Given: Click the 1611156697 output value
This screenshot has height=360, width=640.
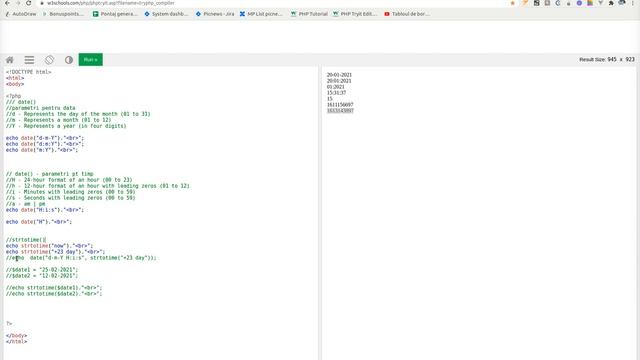Looking at the screenshot, I should coord(340,104).
